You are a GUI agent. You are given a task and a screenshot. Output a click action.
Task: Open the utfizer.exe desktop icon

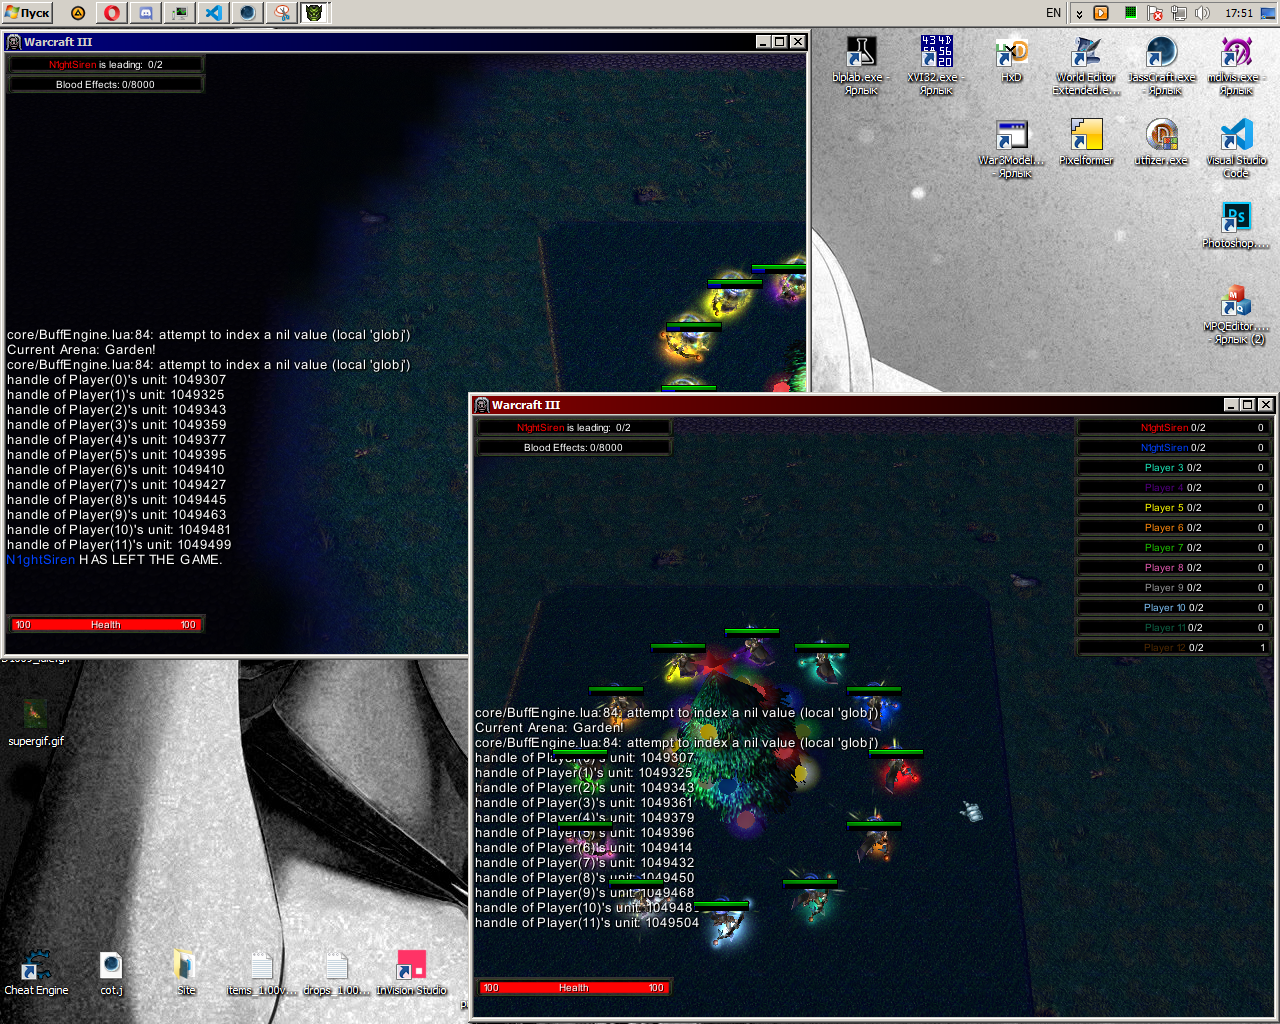(x=1161, y=142)
